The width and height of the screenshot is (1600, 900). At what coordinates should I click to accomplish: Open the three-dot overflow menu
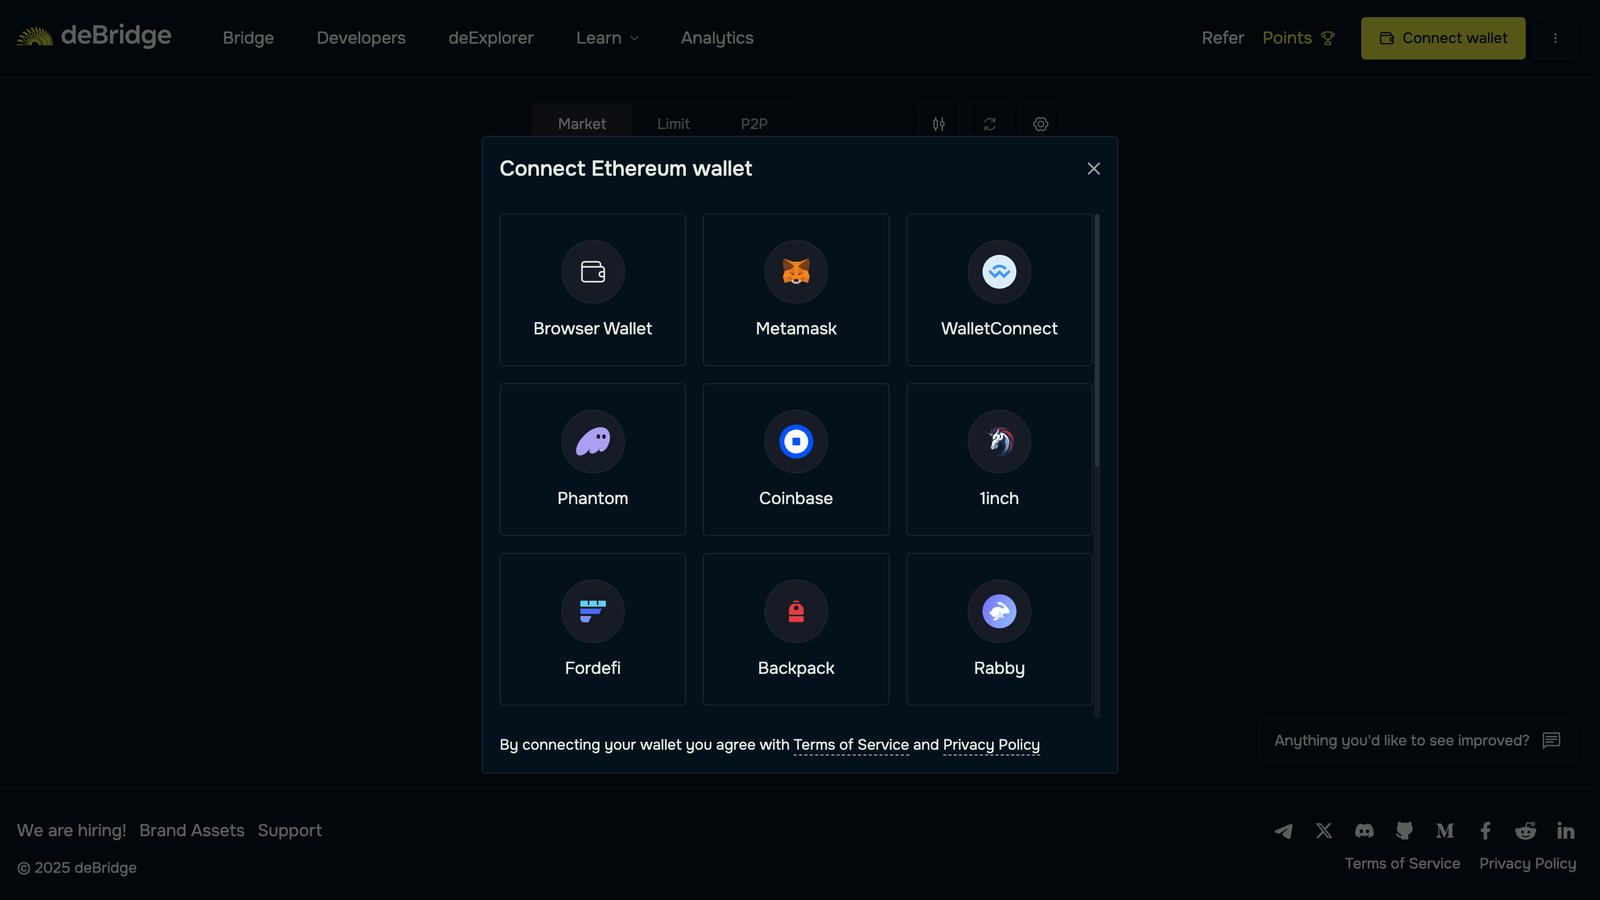coord(1555,37)
